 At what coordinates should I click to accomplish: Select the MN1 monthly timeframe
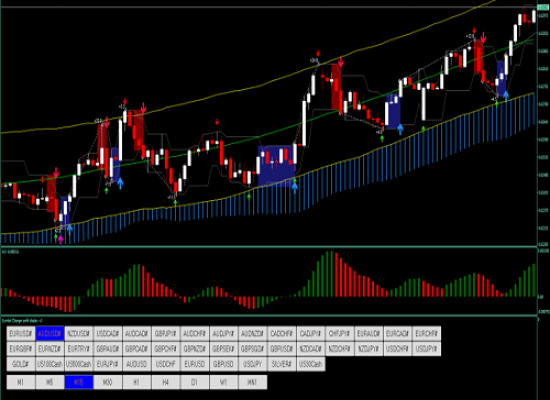pyautogui.click(x=253, y=382)
